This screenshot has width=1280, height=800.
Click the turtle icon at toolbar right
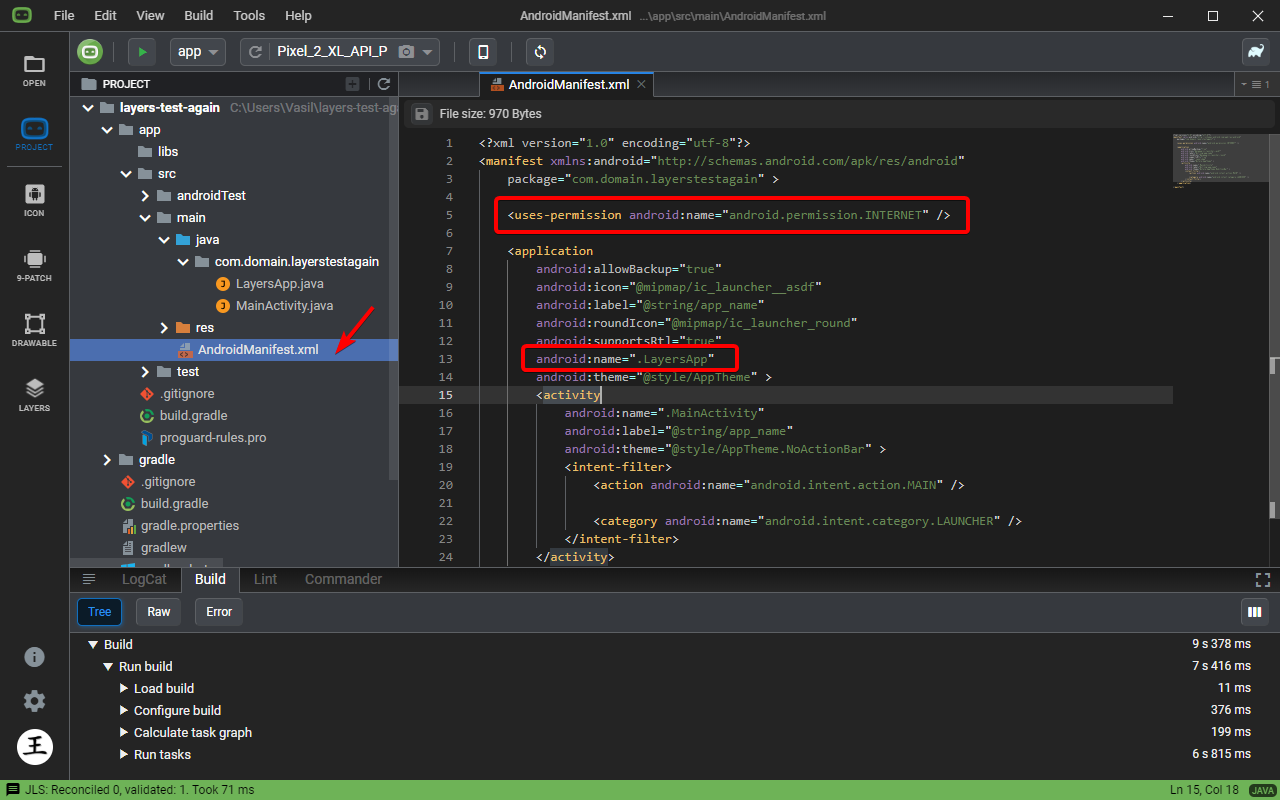pyautogui.click(x=1255, y=52)
